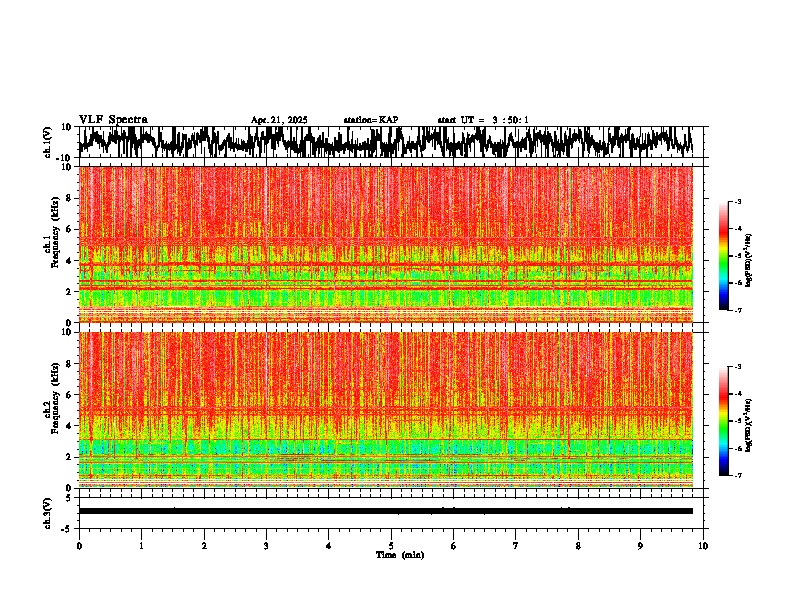Click the ch.2 spectrogram "4" kHz tick label

69,426
